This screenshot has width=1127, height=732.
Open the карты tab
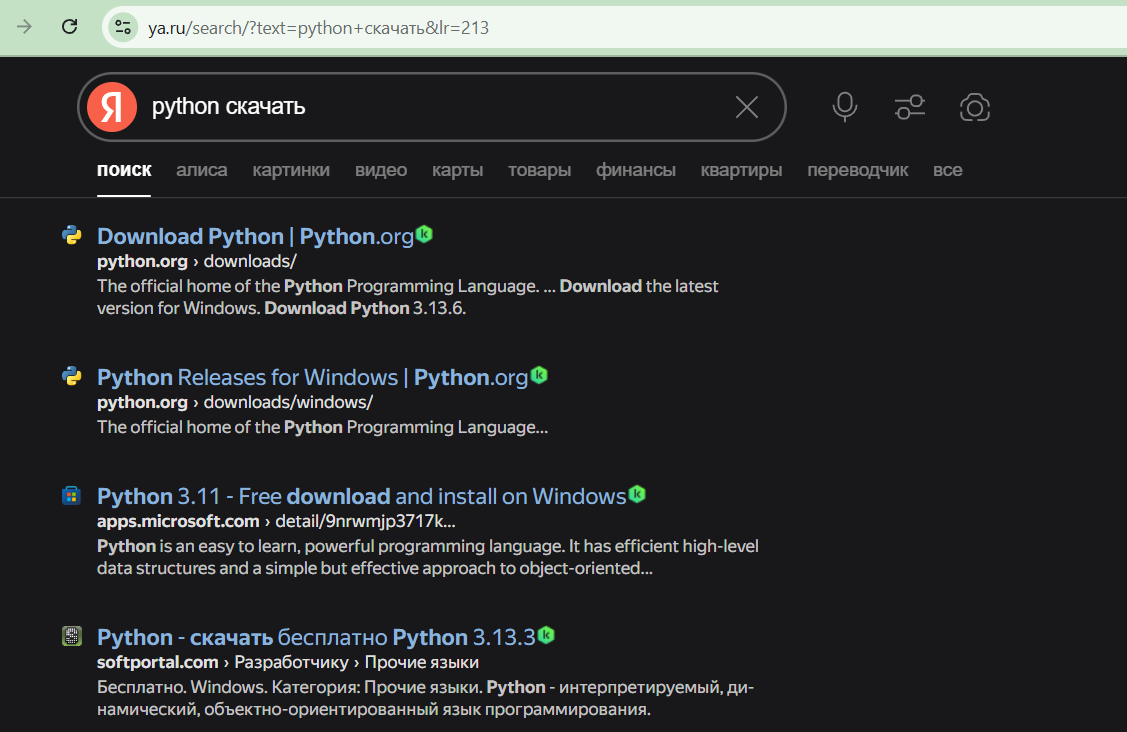pos(458,170)
